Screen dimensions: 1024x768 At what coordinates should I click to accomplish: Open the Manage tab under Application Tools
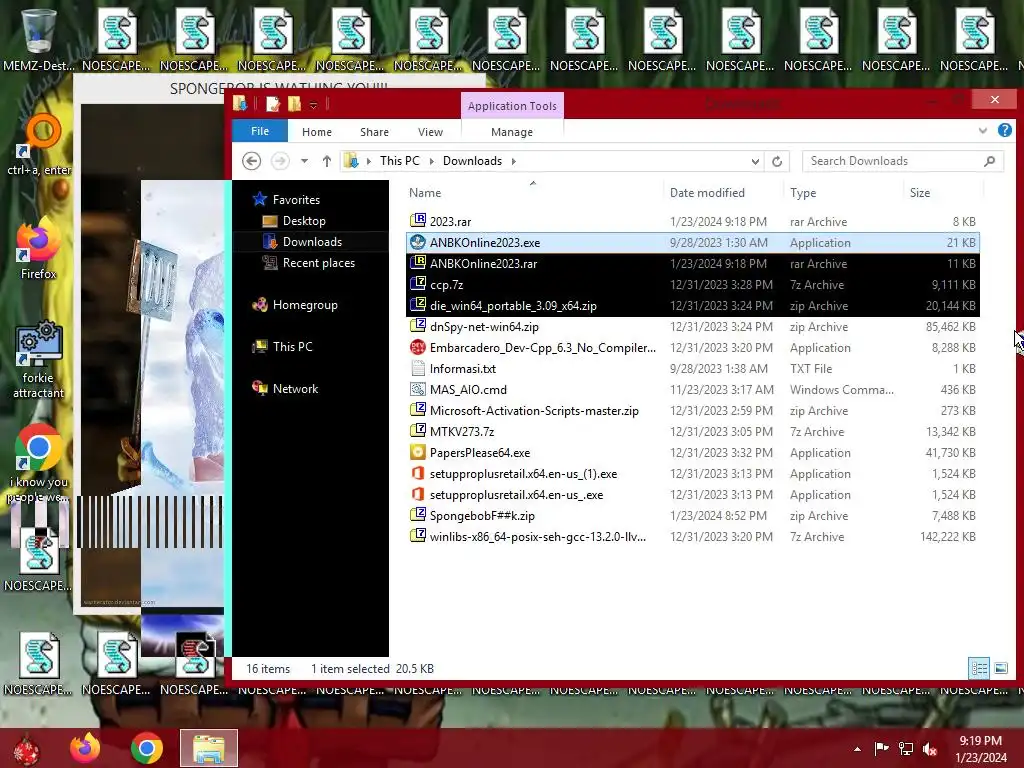(x=512, y=132)
